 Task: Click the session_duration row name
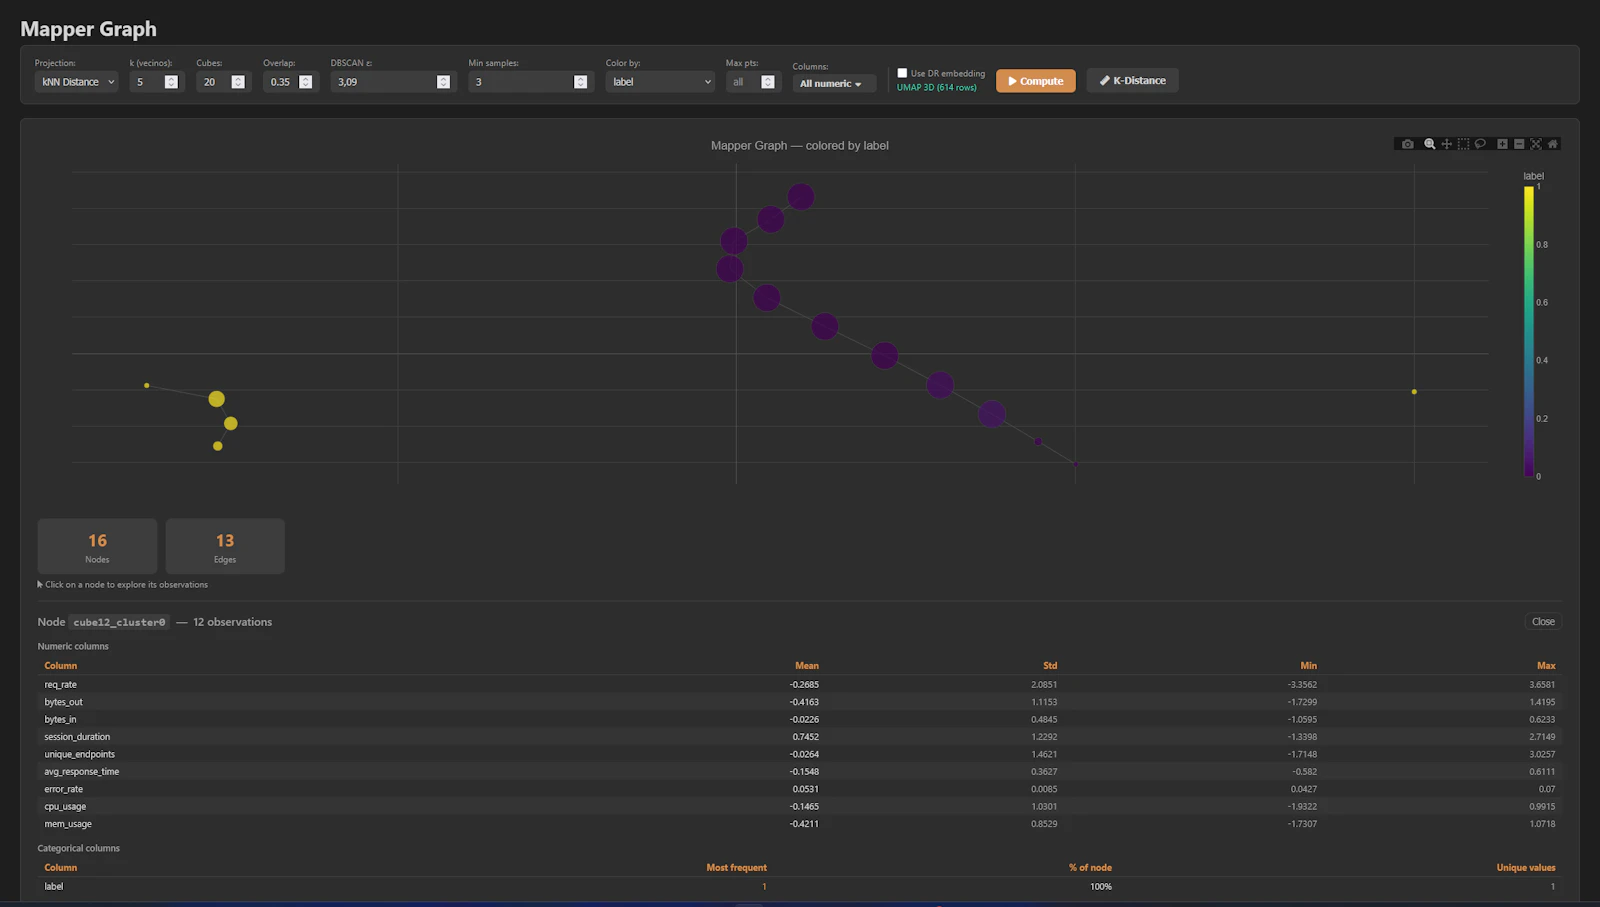(77, 737)
